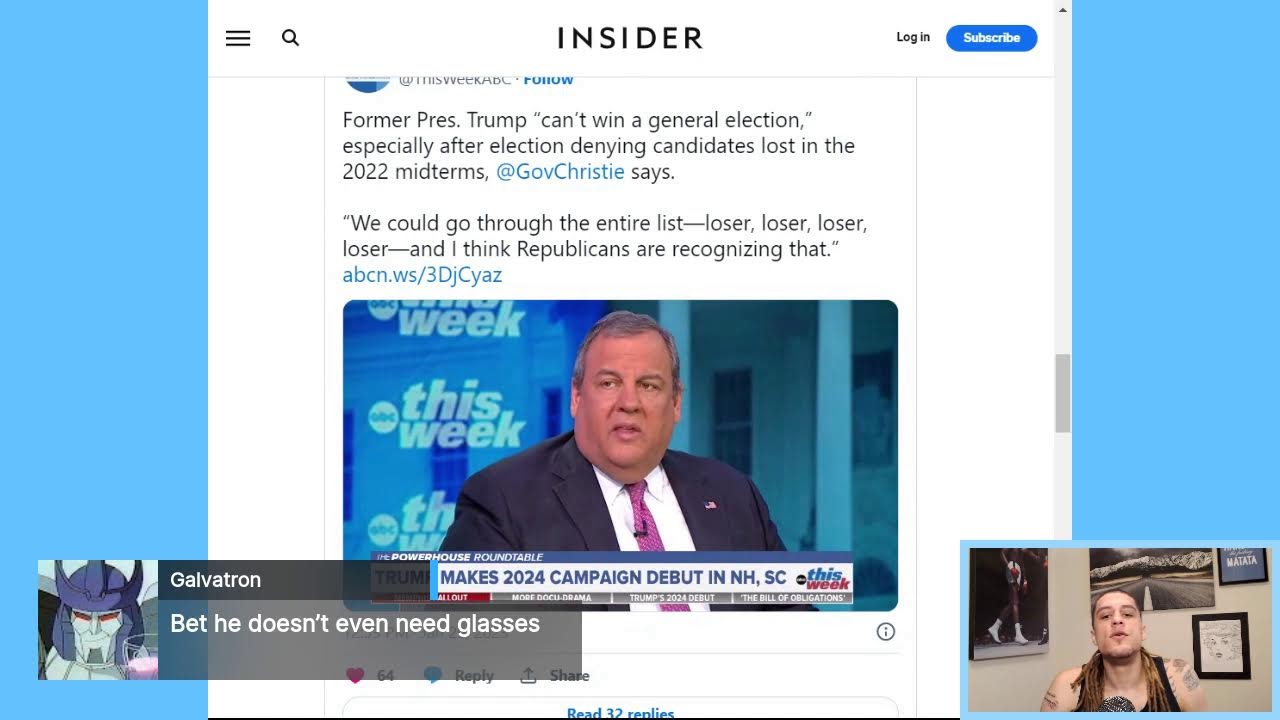Click the tweet info circle icon
The image size is (1280, 720).
click(x=886, y=631)
